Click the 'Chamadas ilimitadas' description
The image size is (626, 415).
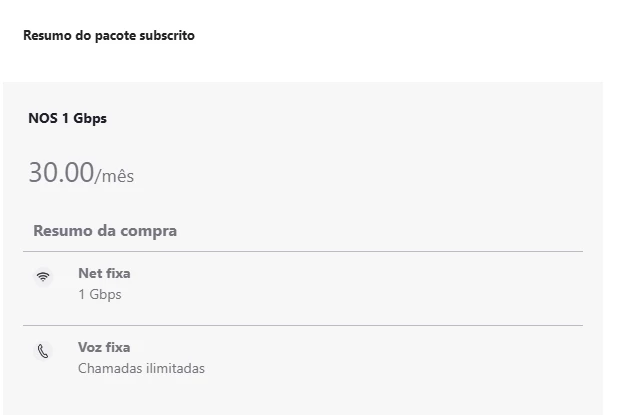(x=141, y=368)
